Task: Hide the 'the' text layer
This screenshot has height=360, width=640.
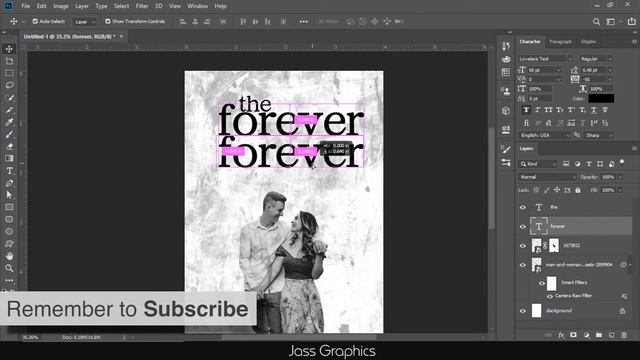Action: pos(523,207)
